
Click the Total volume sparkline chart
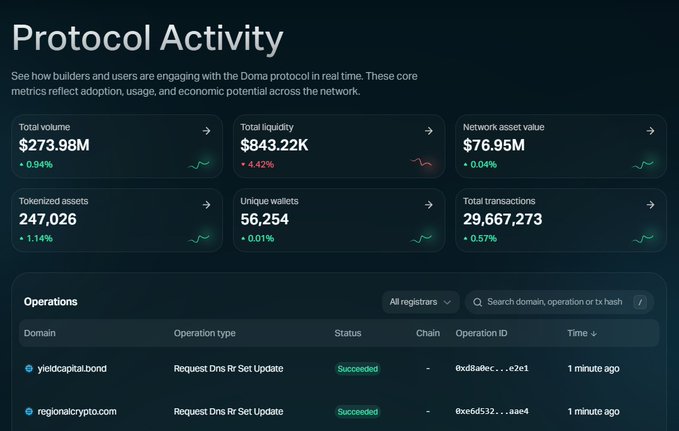click(199, 165)
